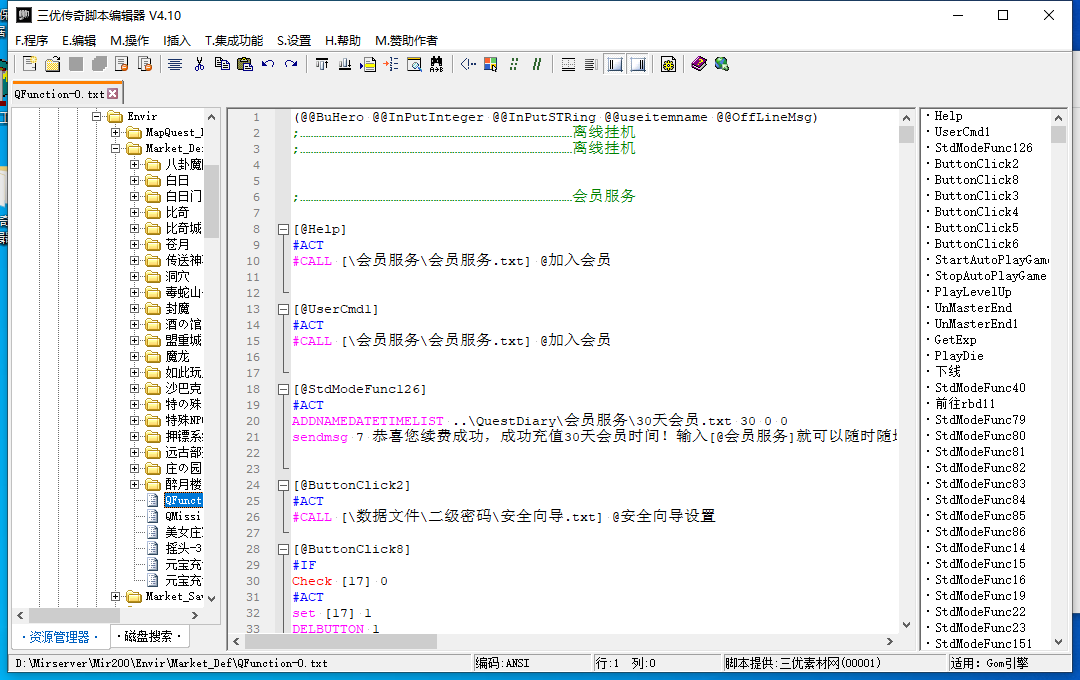
Task: Click the New file toolbar icon
Action: (x=29, y=64)
